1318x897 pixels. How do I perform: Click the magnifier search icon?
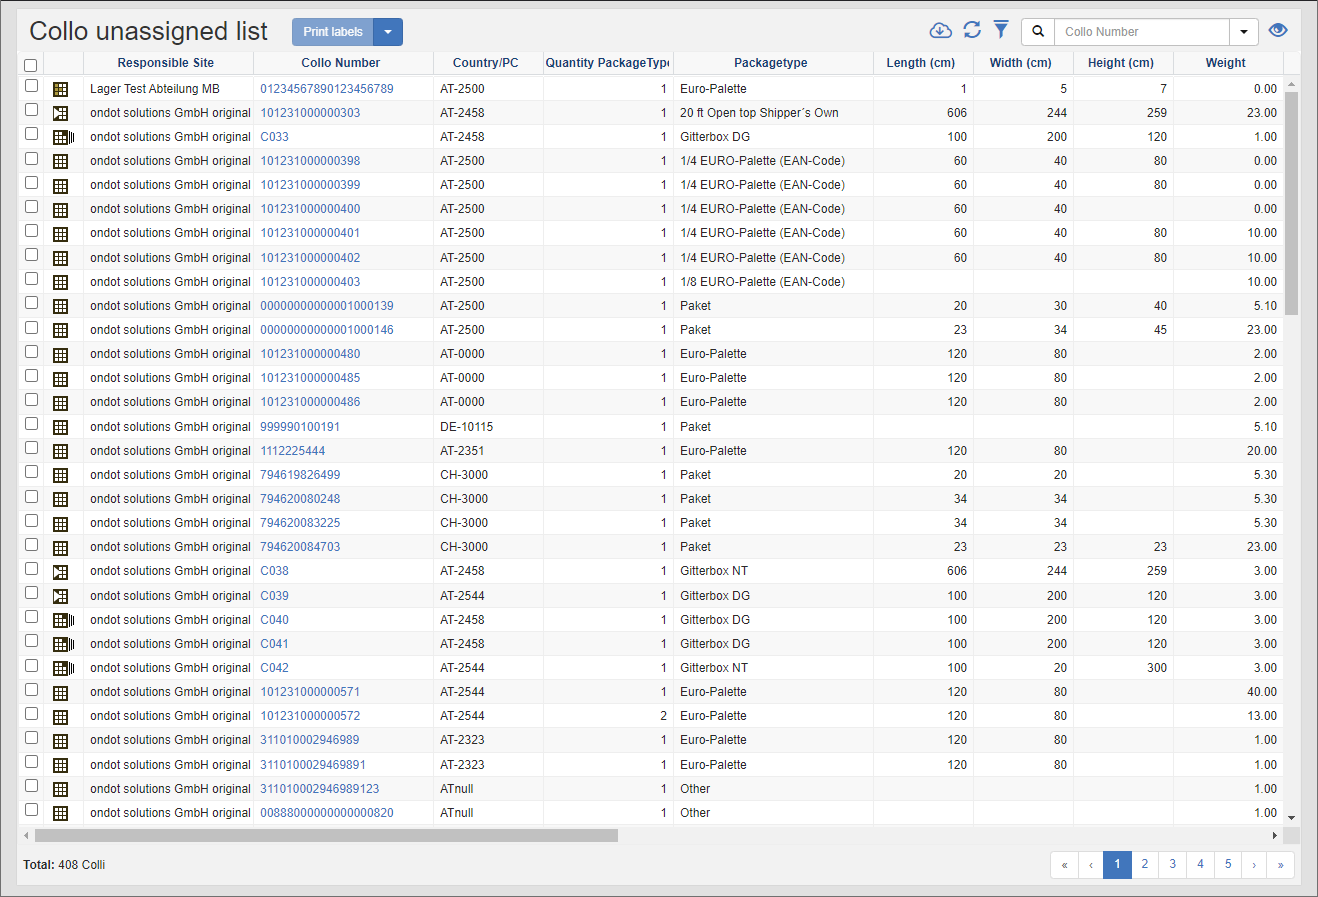(1038, 32)
